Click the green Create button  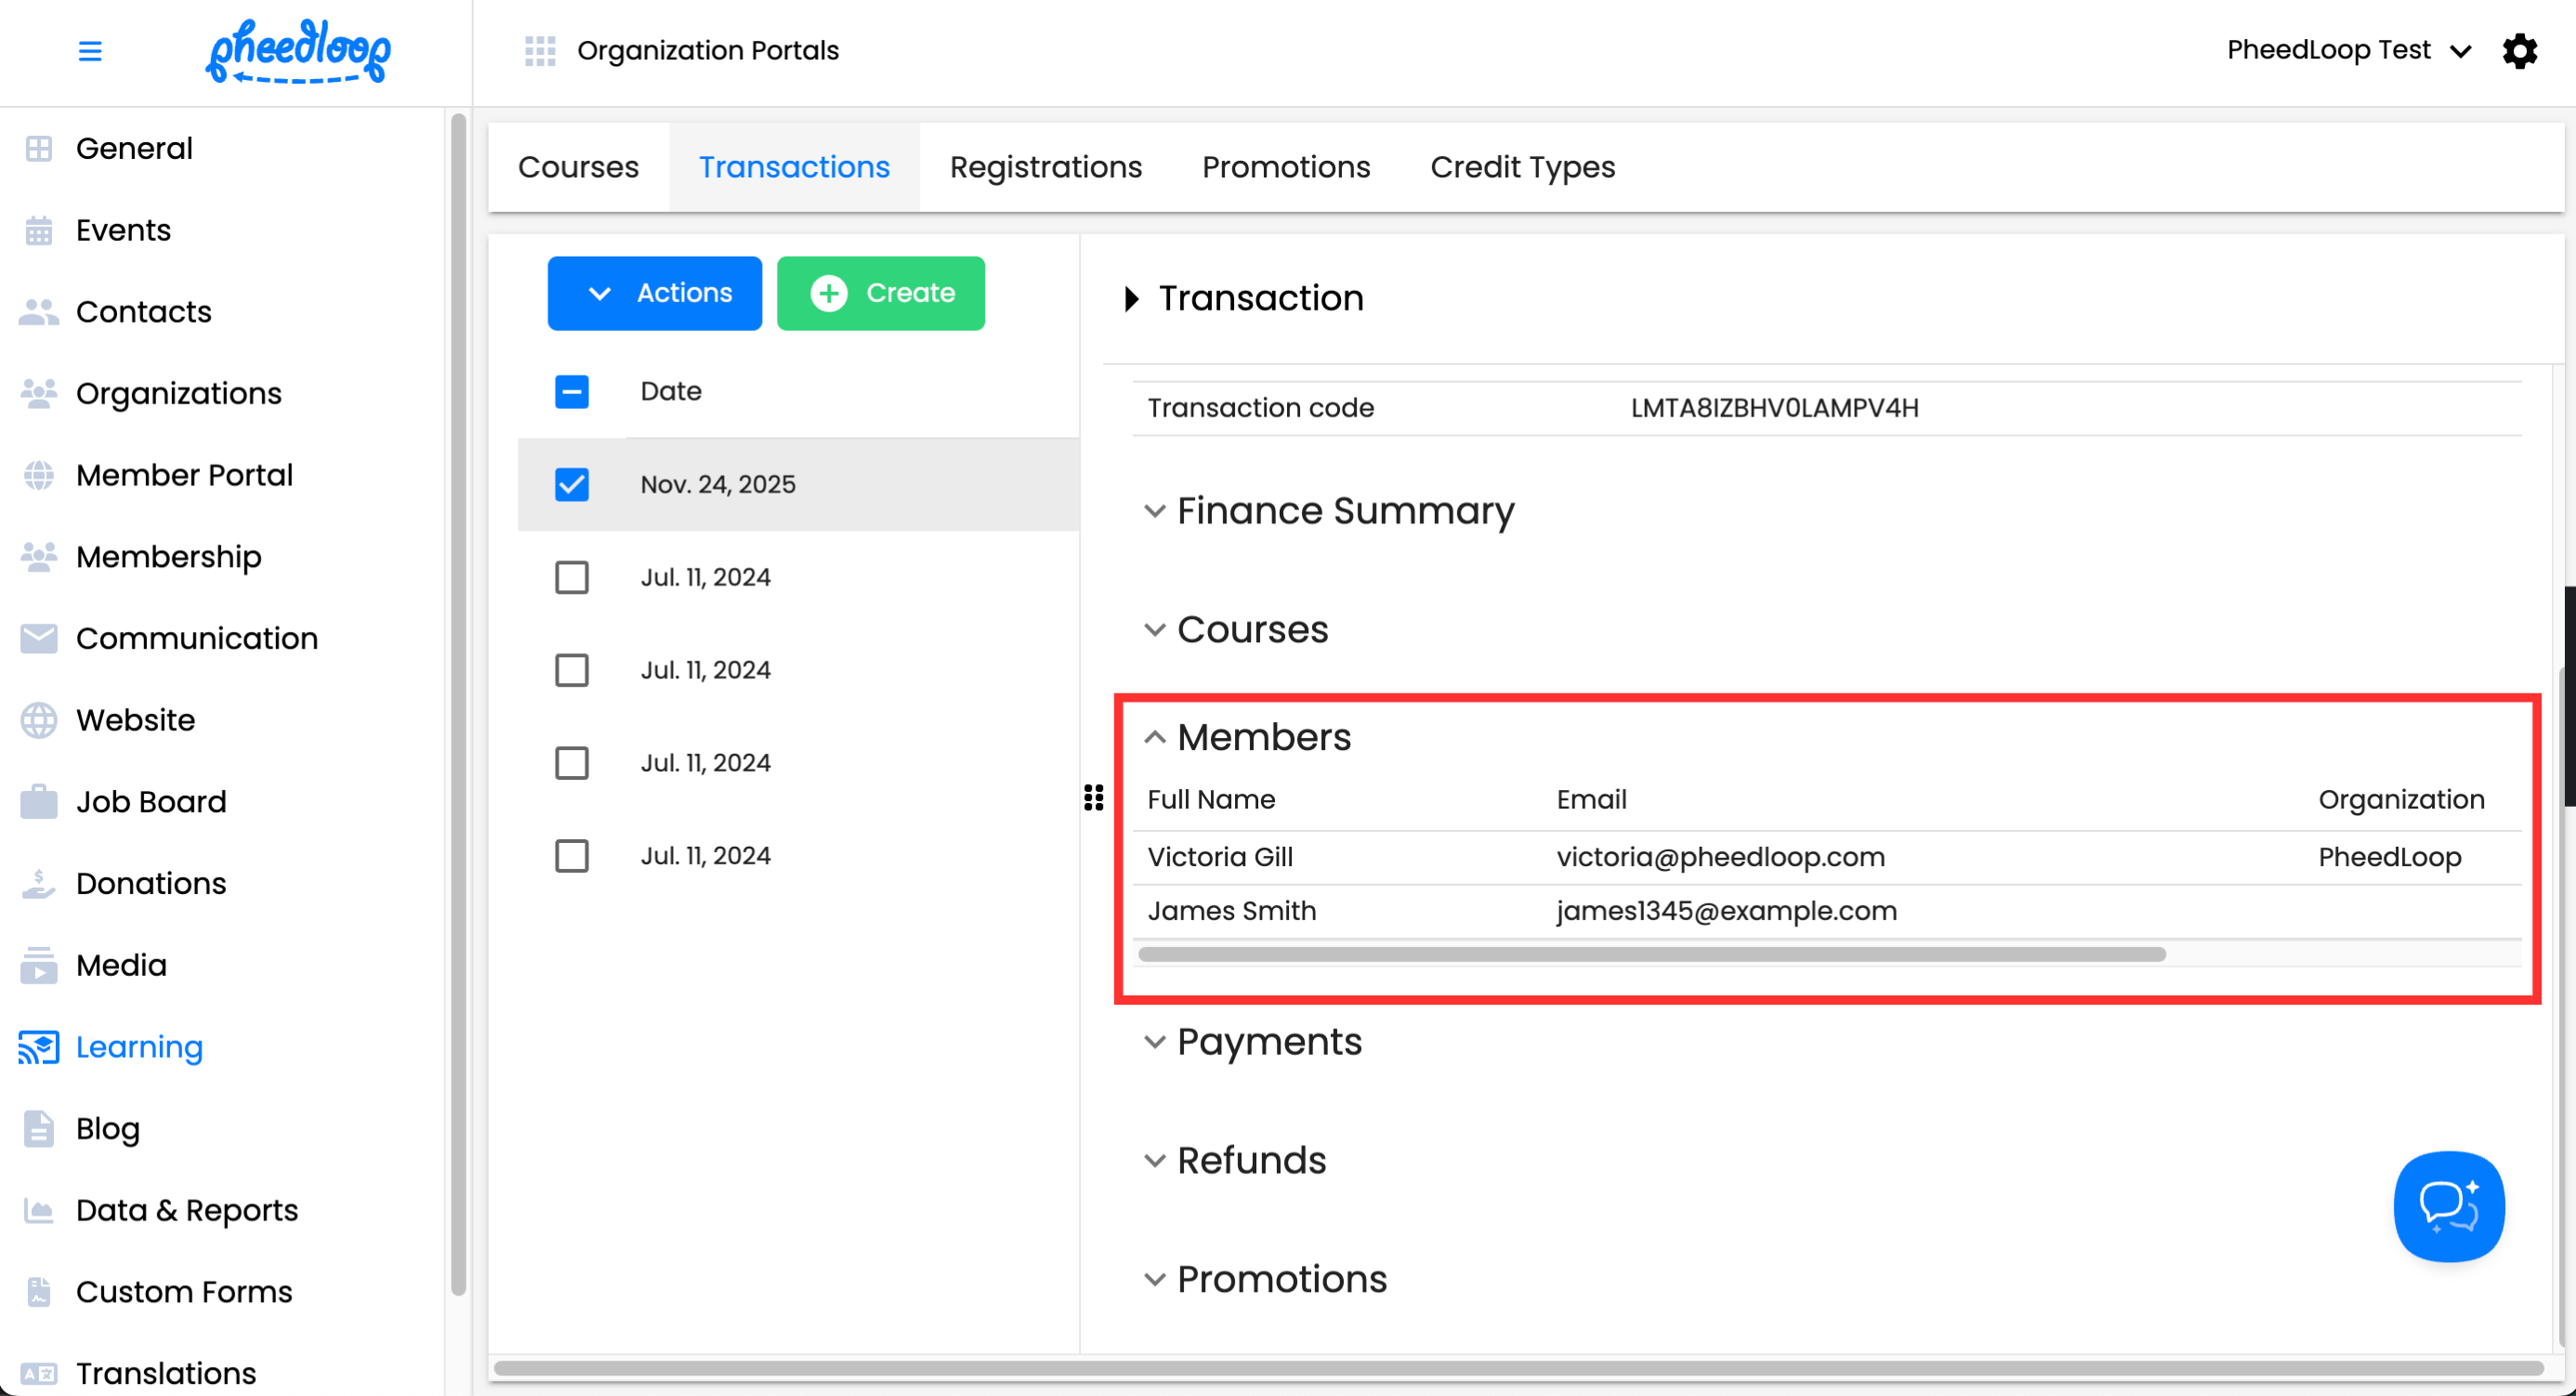coord(880,294)
